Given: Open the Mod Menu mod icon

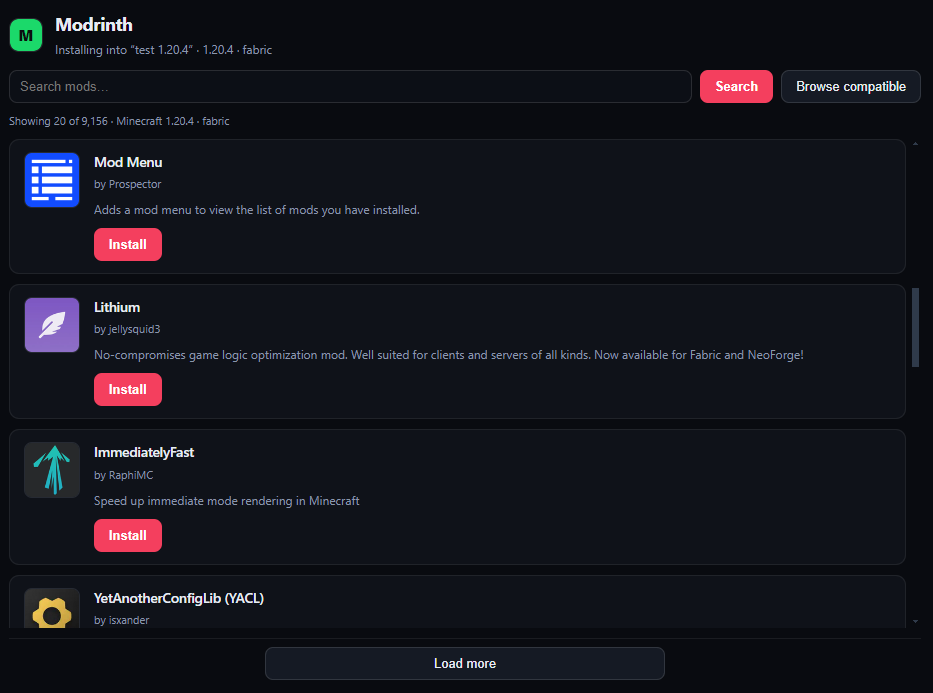Looking at the screenshot, I should coord(52,180).
